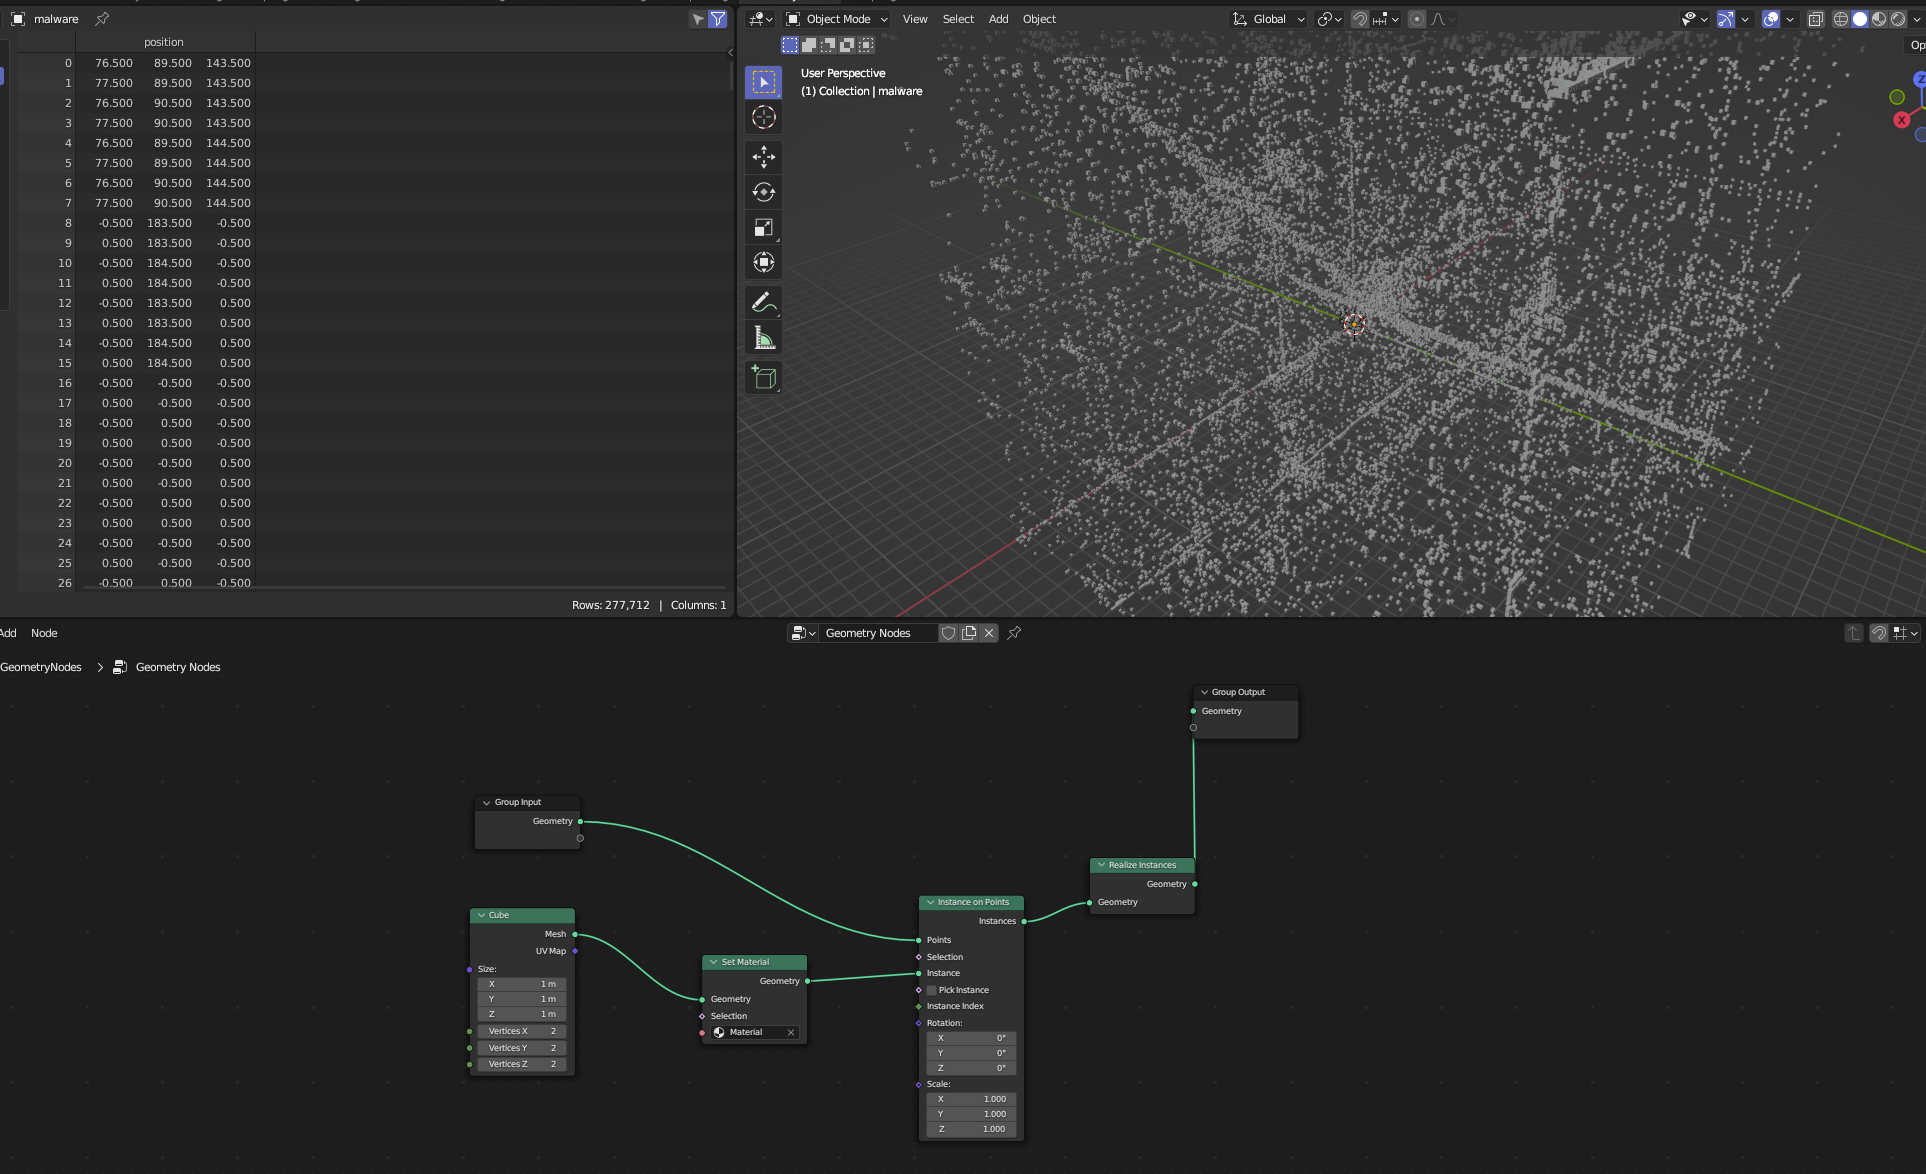This screenshot has height=1174, width=1926.
Task: Enable Pick Instance checkbox
Action: tap(932, 990)
